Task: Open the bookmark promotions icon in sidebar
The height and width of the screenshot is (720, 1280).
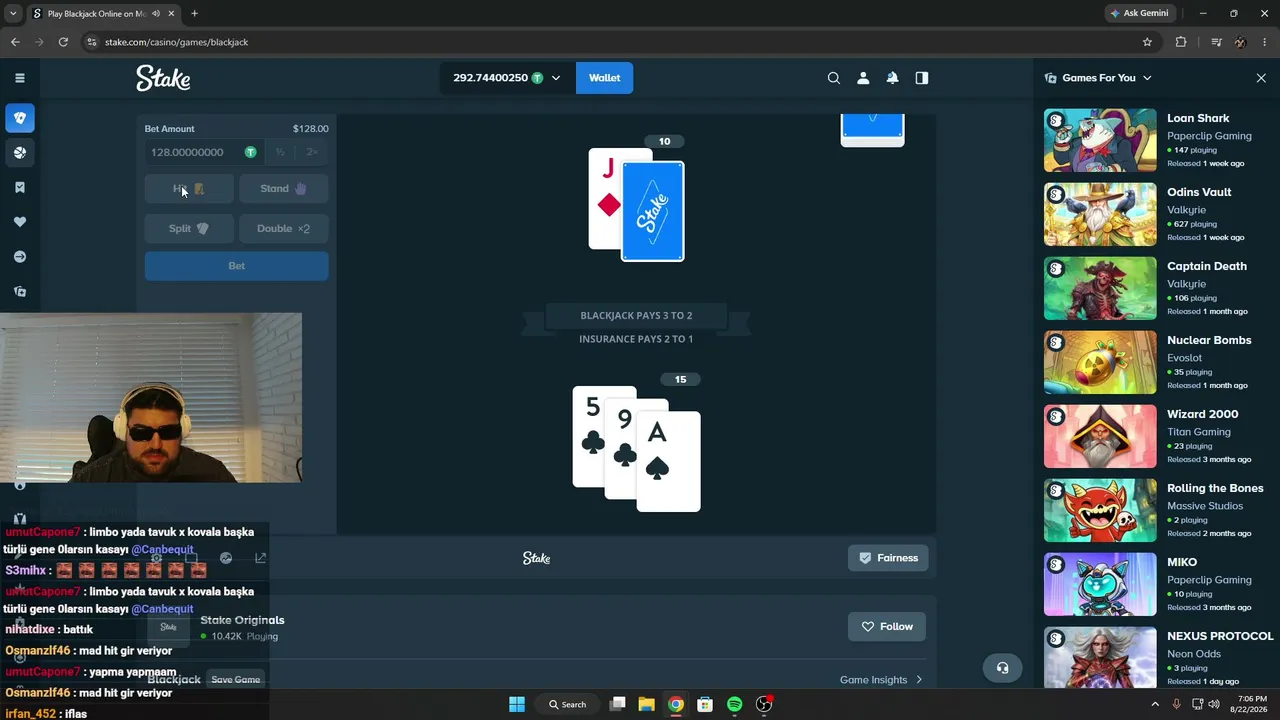Action: 19,187
